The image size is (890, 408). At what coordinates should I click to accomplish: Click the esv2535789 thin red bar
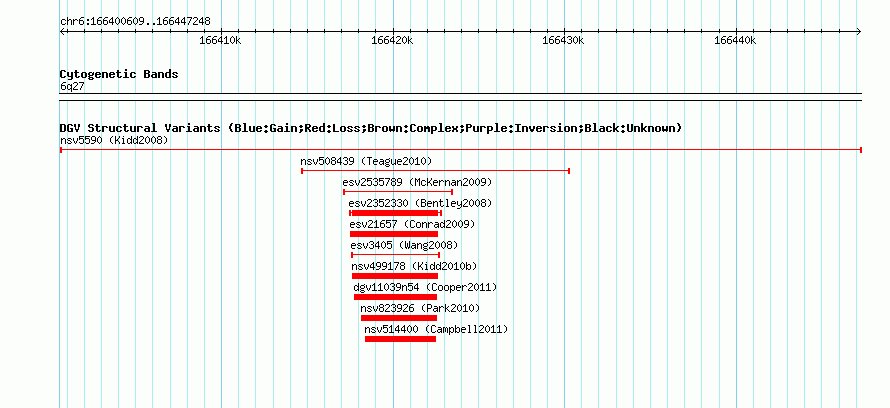(398, 192)
